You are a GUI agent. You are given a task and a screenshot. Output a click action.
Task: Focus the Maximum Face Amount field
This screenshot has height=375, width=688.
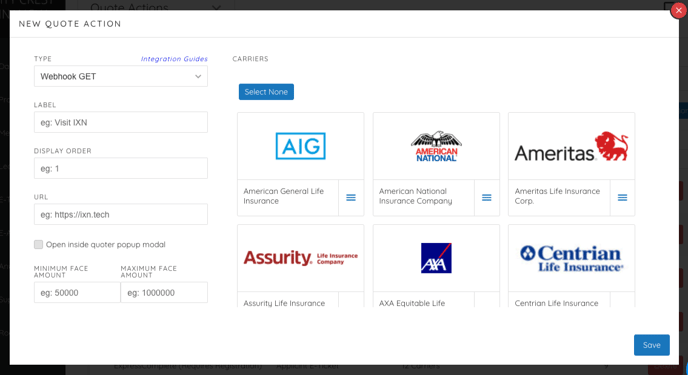(164, 293)
